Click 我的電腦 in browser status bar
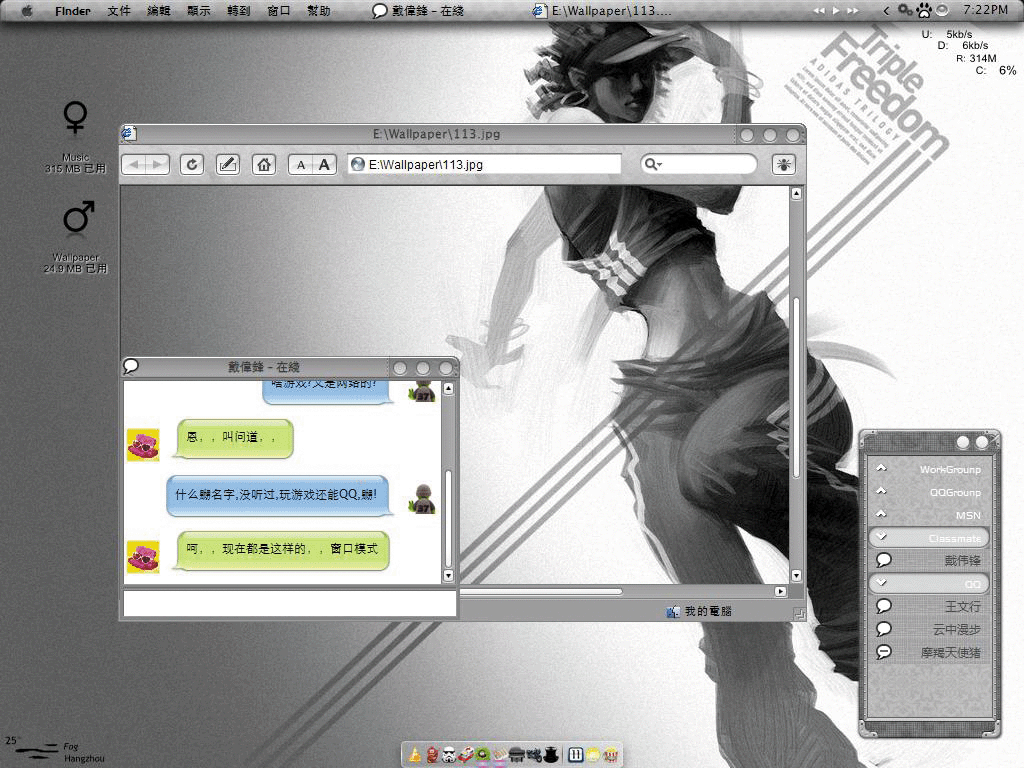This screenshot has height=768, width=1024. click(x=699, y=611)
